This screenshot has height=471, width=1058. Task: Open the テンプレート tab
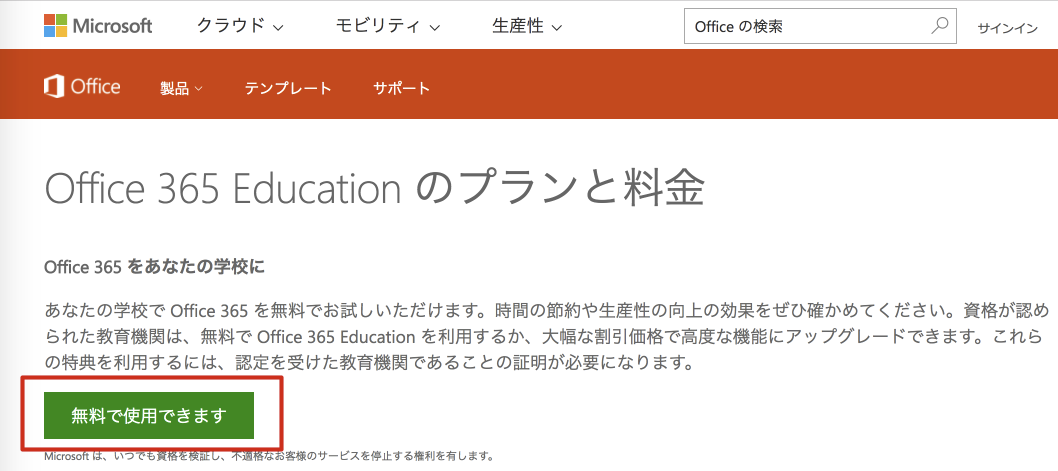pyautogui.click(x=288, y=88)
